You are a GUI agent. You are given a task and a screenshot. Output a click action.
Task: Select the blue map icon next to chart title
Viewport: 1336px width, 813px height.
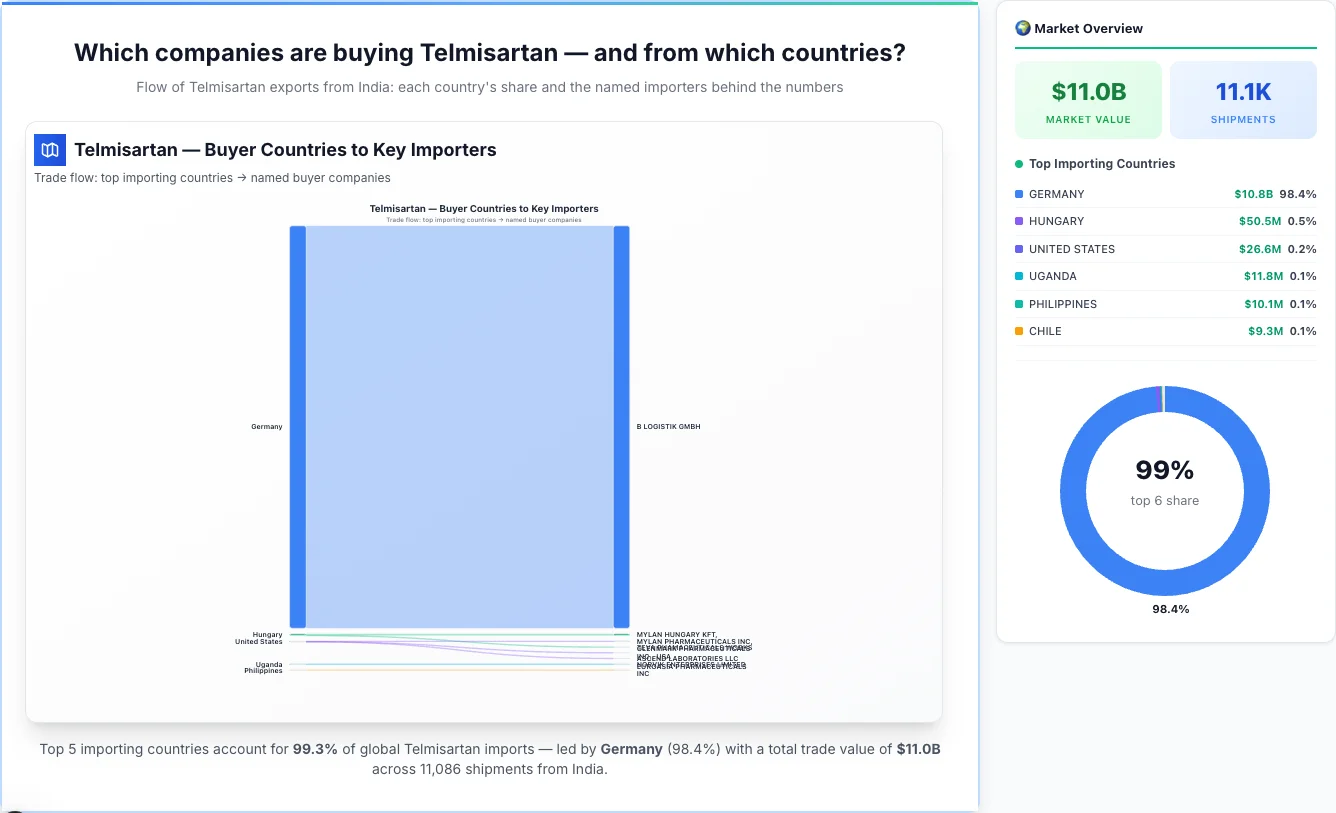point(48,149)
